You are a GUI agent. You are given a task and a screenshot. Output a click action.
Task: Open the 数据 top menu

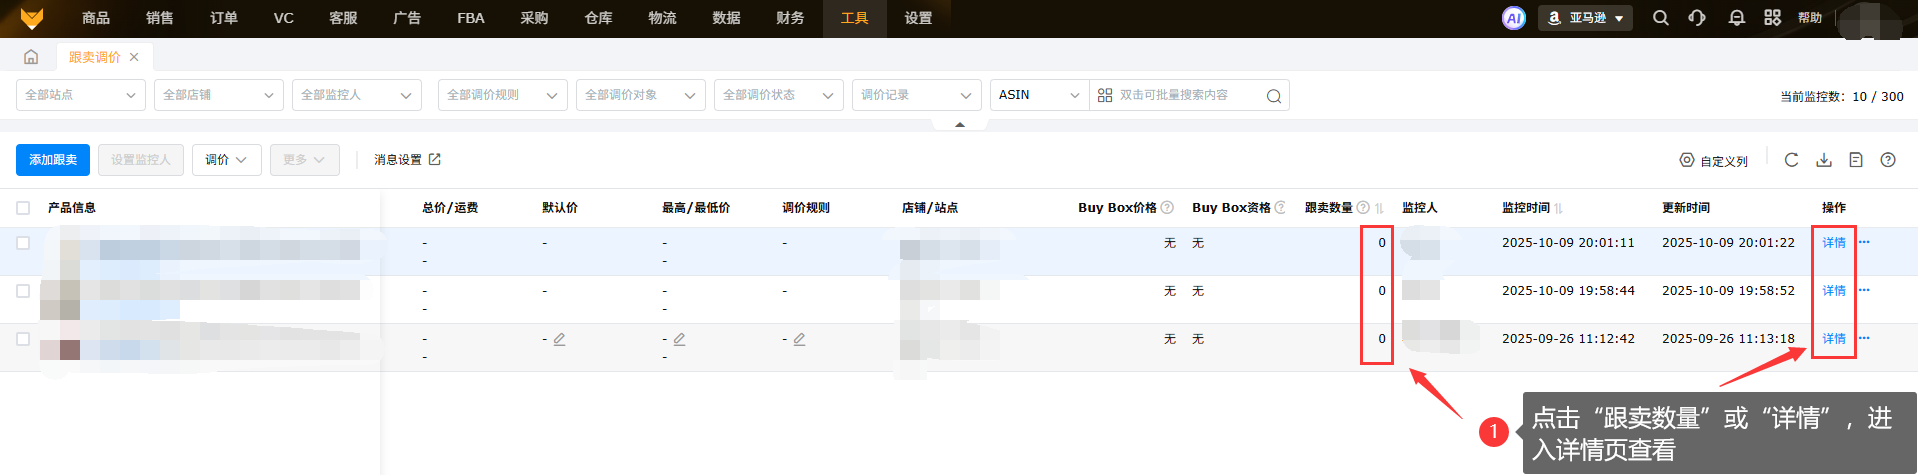click(726, 18)
